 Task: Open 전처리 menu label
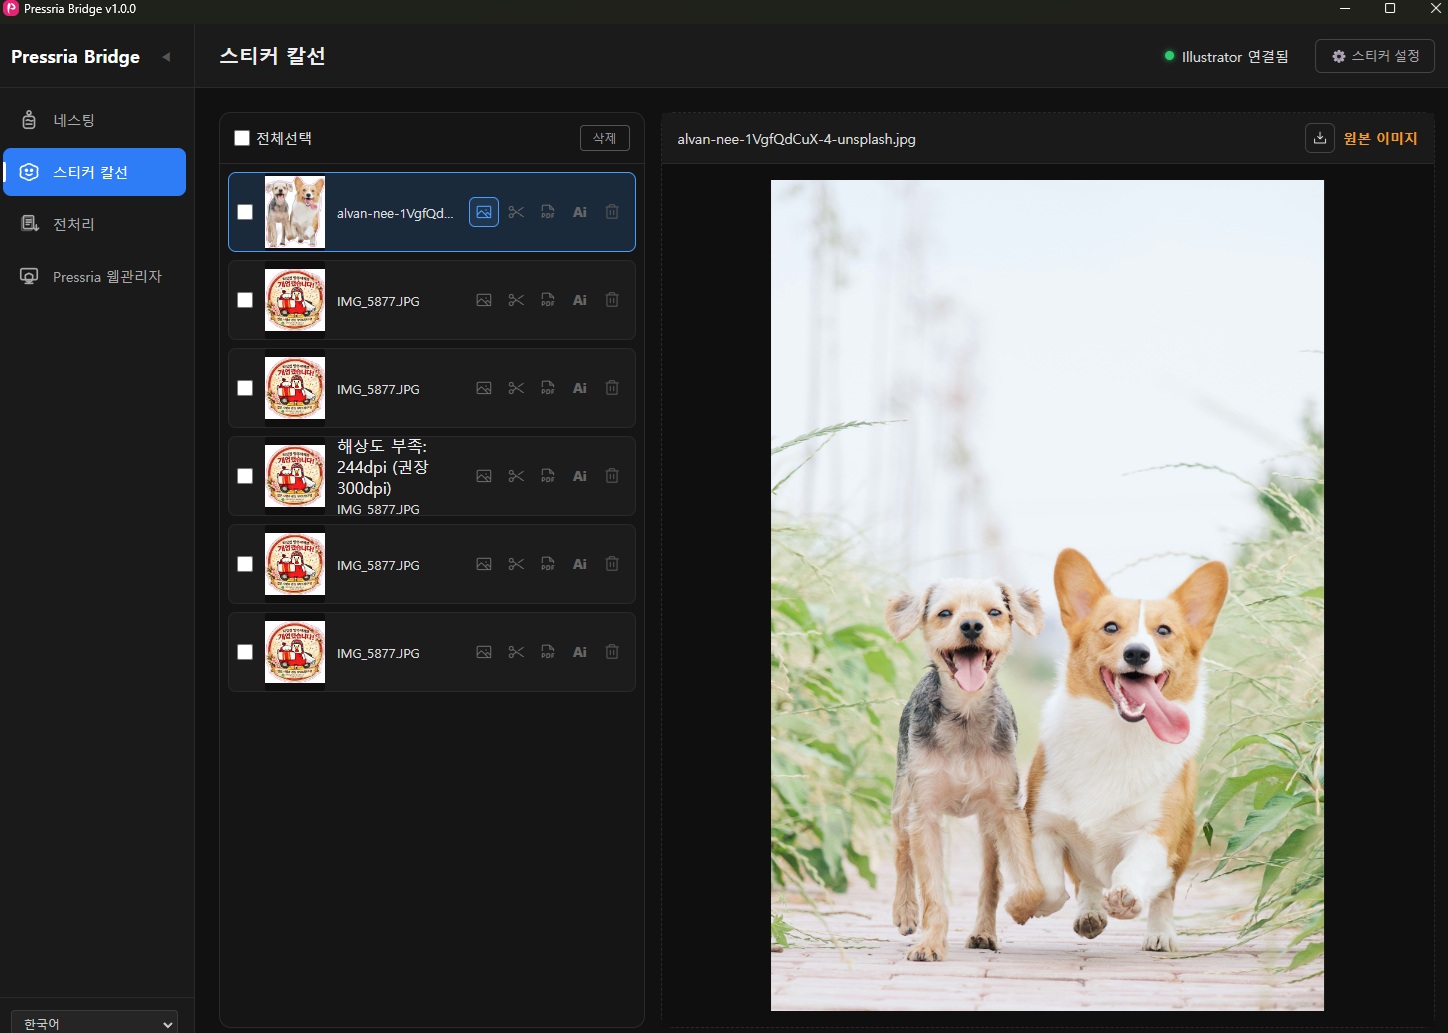coord(74,224)
